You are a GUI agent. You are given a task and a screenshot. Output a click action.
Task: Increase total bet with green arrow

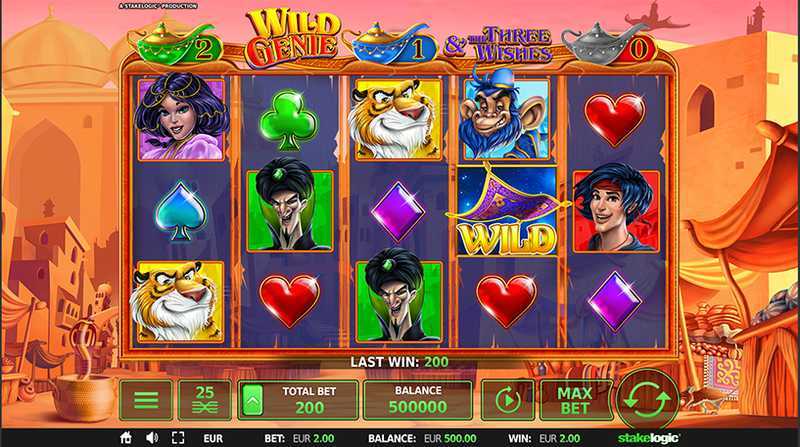click(253, 400)
